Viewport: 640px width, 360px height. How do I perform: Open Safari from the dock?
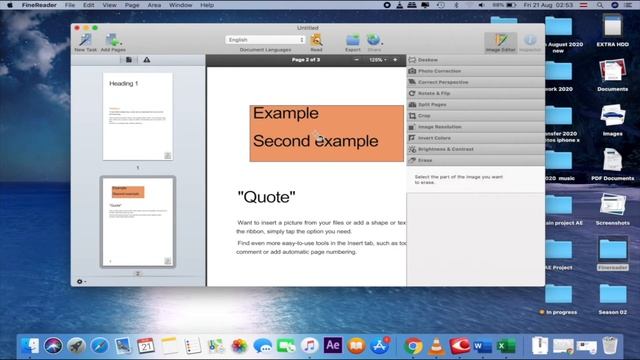(100, 346)
